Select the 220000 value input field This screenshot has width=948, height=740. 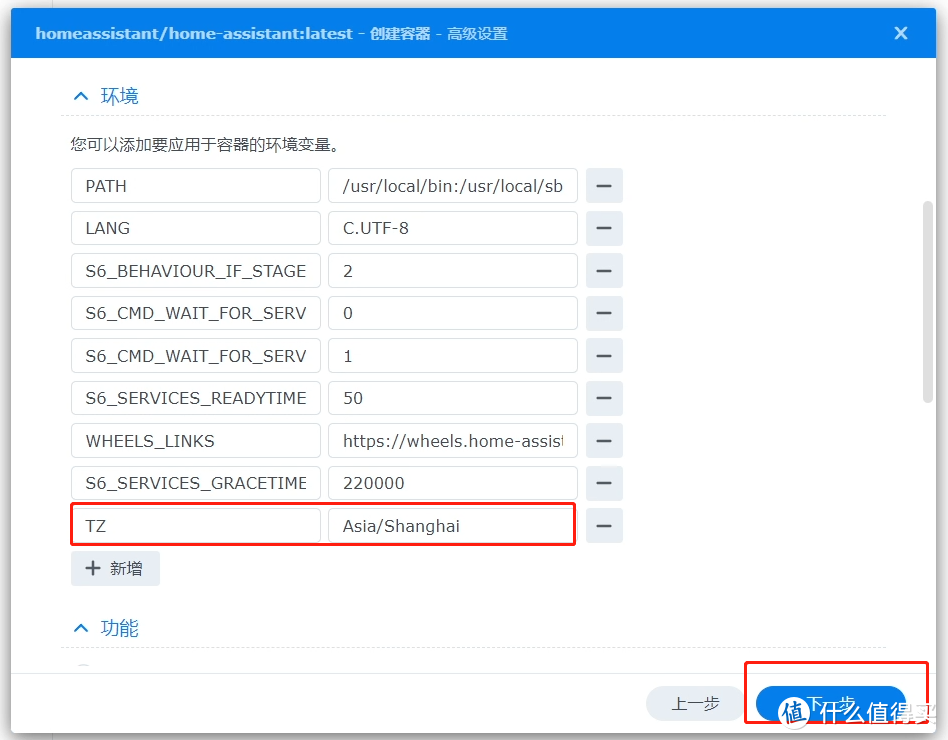[452, 483]
